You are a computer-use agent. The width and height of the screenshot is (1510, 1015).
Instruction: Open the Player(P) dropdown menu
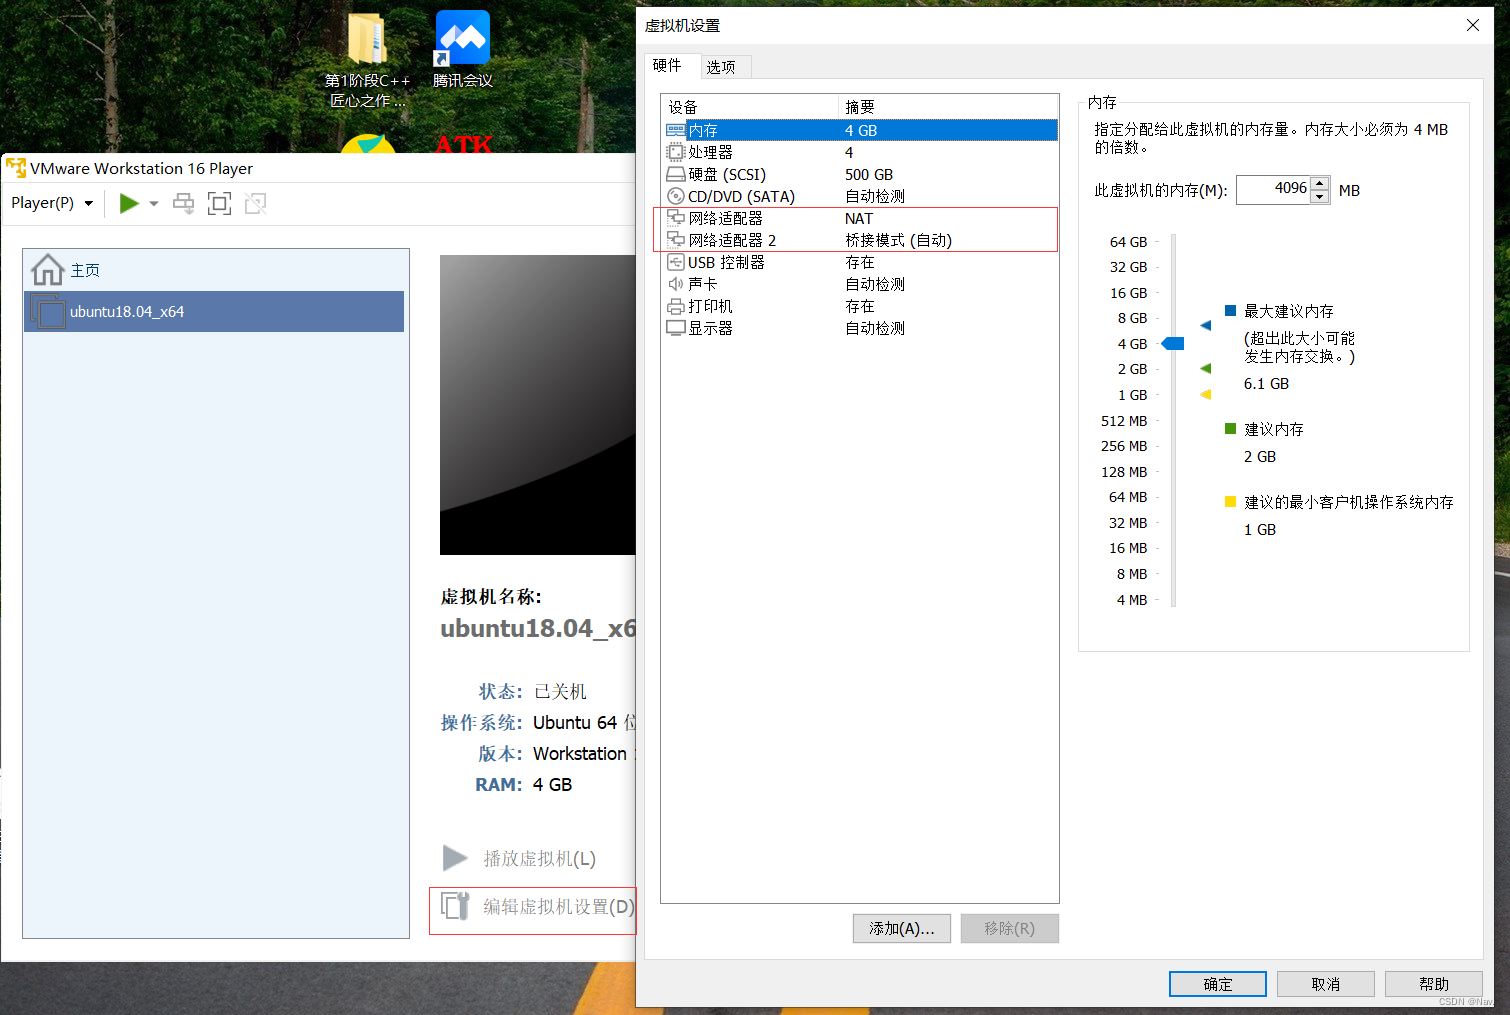tap(52, 203)
